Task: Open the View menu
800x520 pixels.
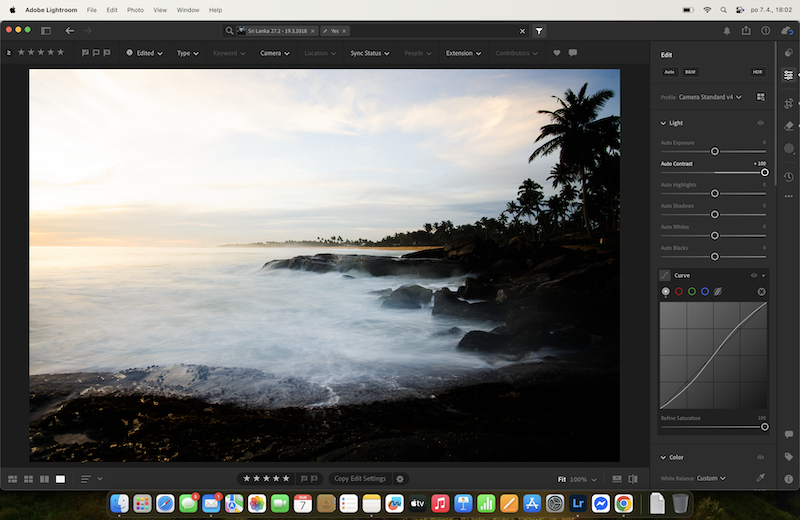Action: click(x=160, y=10)
